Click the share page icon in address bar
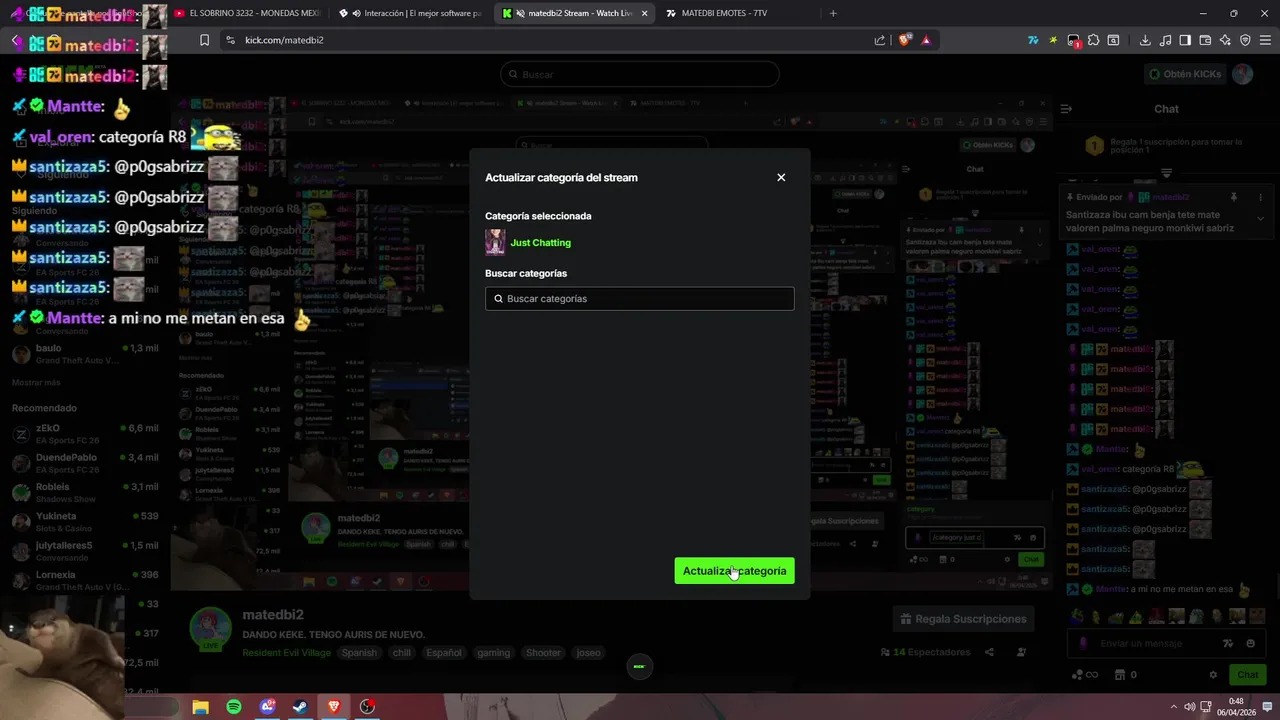Image resolution: width=1280 pixels, height=720 pixels. [880, 40]
